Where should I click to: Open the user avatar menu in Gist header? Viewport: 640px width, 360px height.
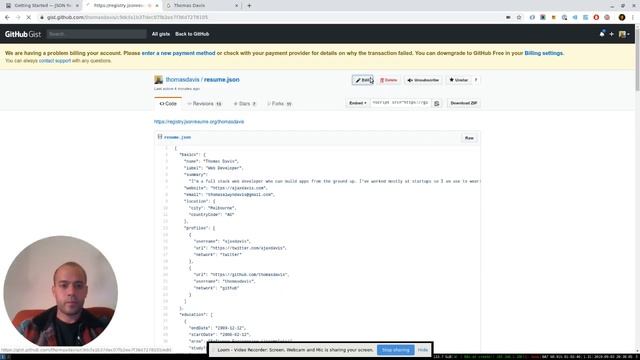coord(624,34)
